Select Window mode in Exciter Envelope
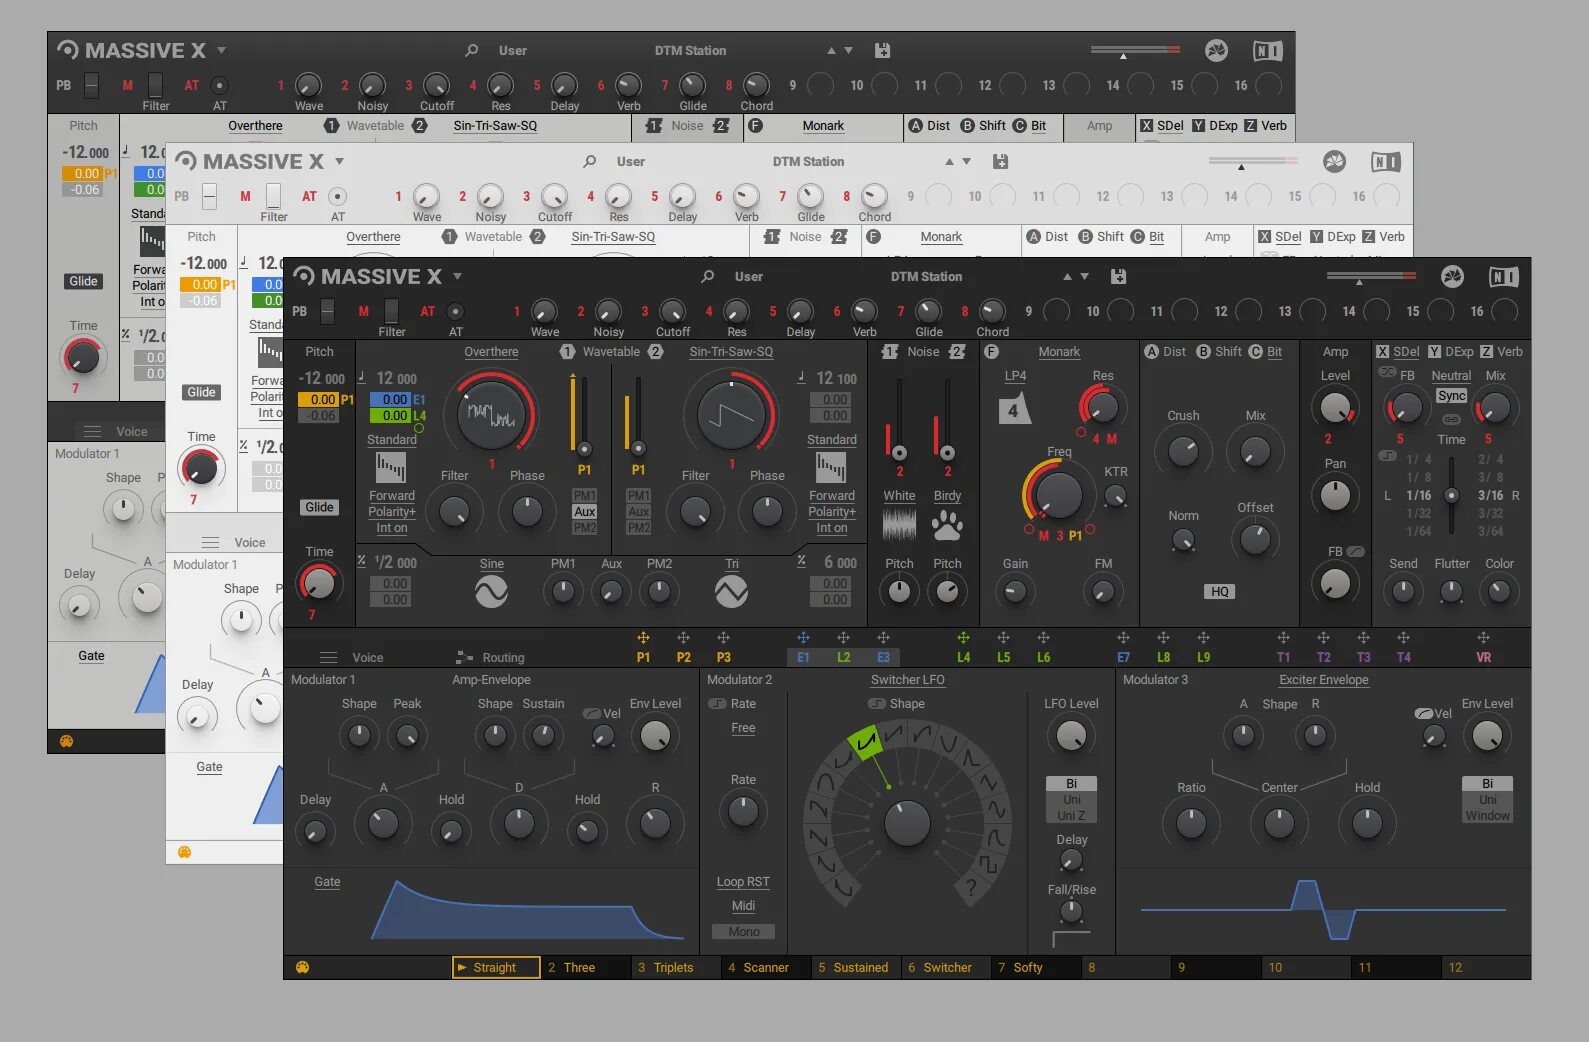 1487,816
